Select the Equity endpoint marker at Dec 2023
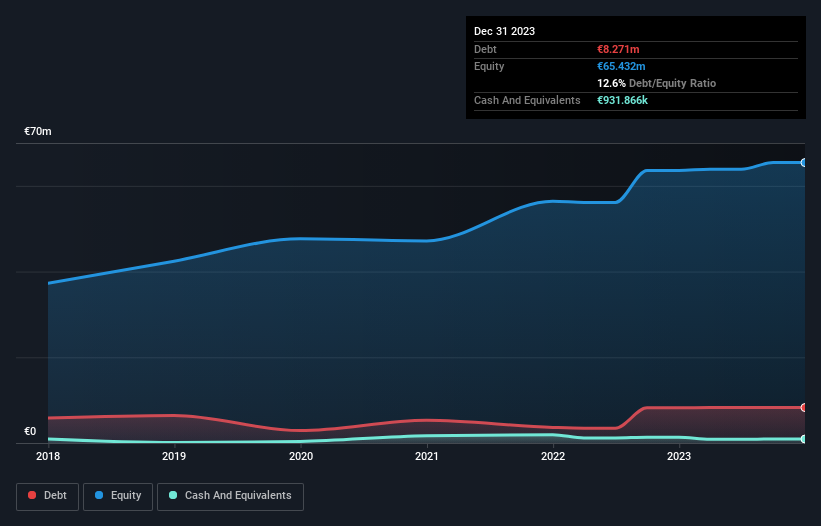Image resolution: width=821 pixels, height=526 pixels. (x=804, y=163)
